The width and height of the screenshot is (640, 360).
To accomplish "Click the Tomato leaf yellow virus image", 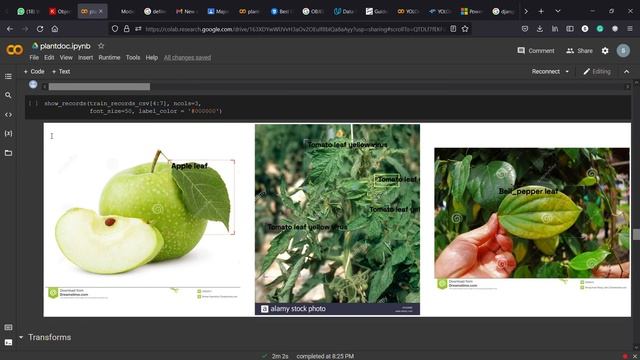I will [x=337, y=219].
